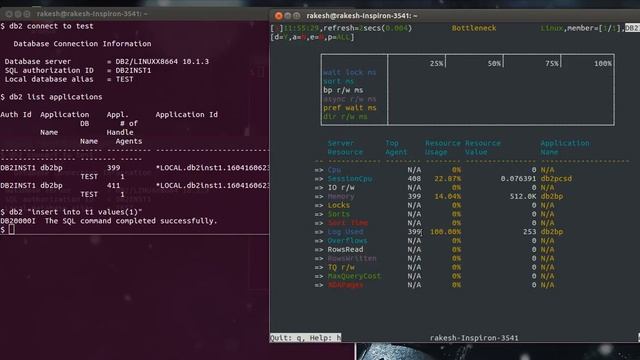Click the 25% scale marker
This screenshot has width=640, height=360.
point(436,64)
